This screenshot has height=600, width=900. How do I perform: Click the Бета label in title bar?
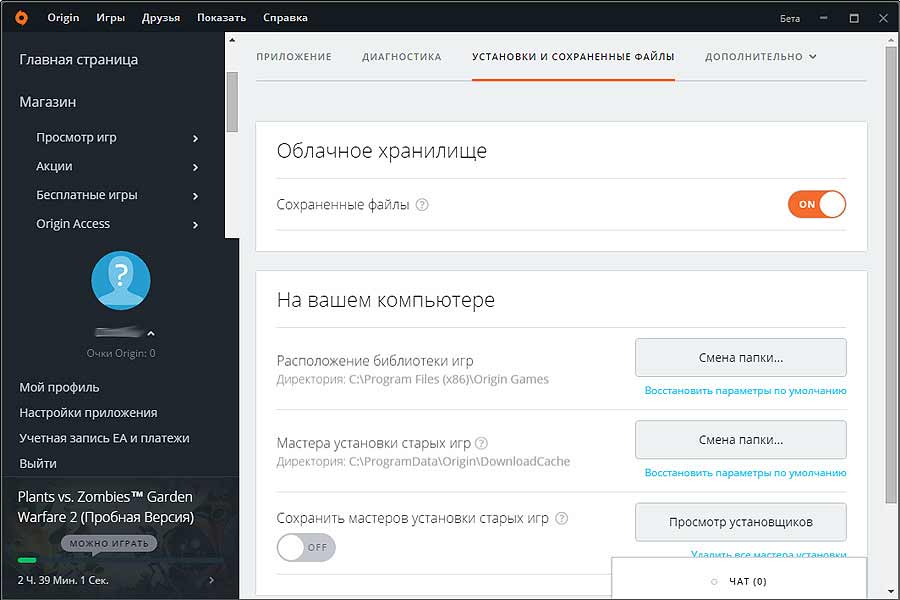coord(790,18)
